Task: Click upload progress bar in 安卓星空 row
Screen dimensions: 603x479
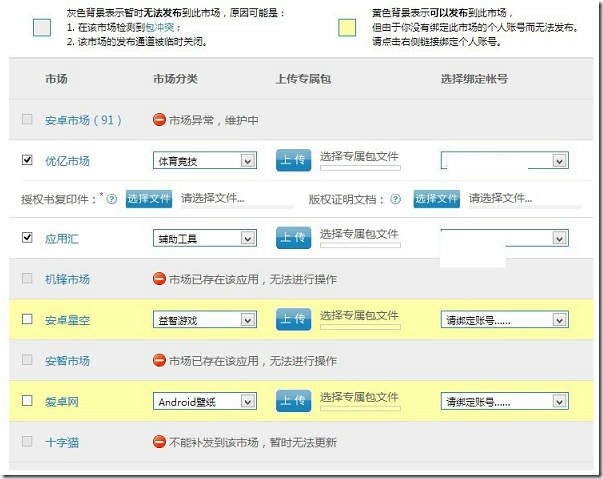Action: tap(360, 327)
